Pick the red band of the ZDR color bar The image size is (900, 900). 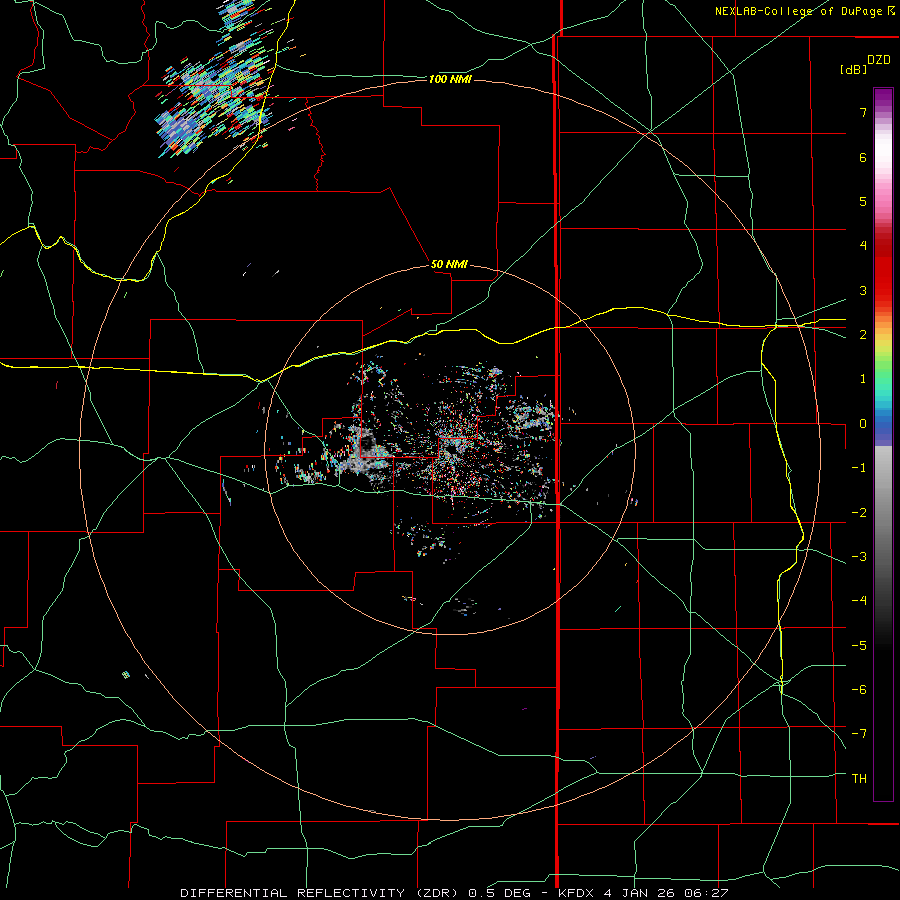[883, 273]
